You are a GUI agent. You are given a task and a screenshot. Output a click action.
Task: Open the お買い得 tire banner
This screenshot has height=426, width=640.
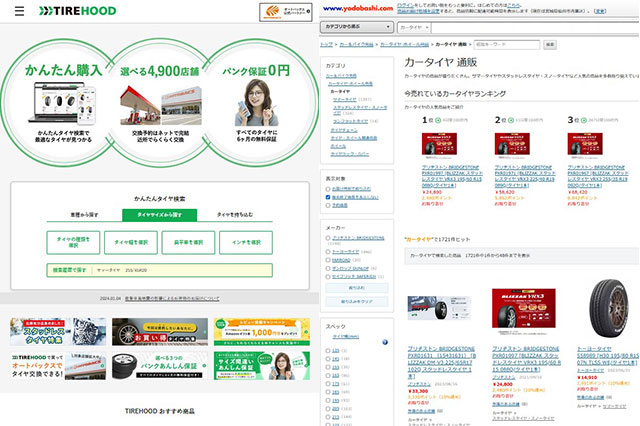click(x=160, y=332)
